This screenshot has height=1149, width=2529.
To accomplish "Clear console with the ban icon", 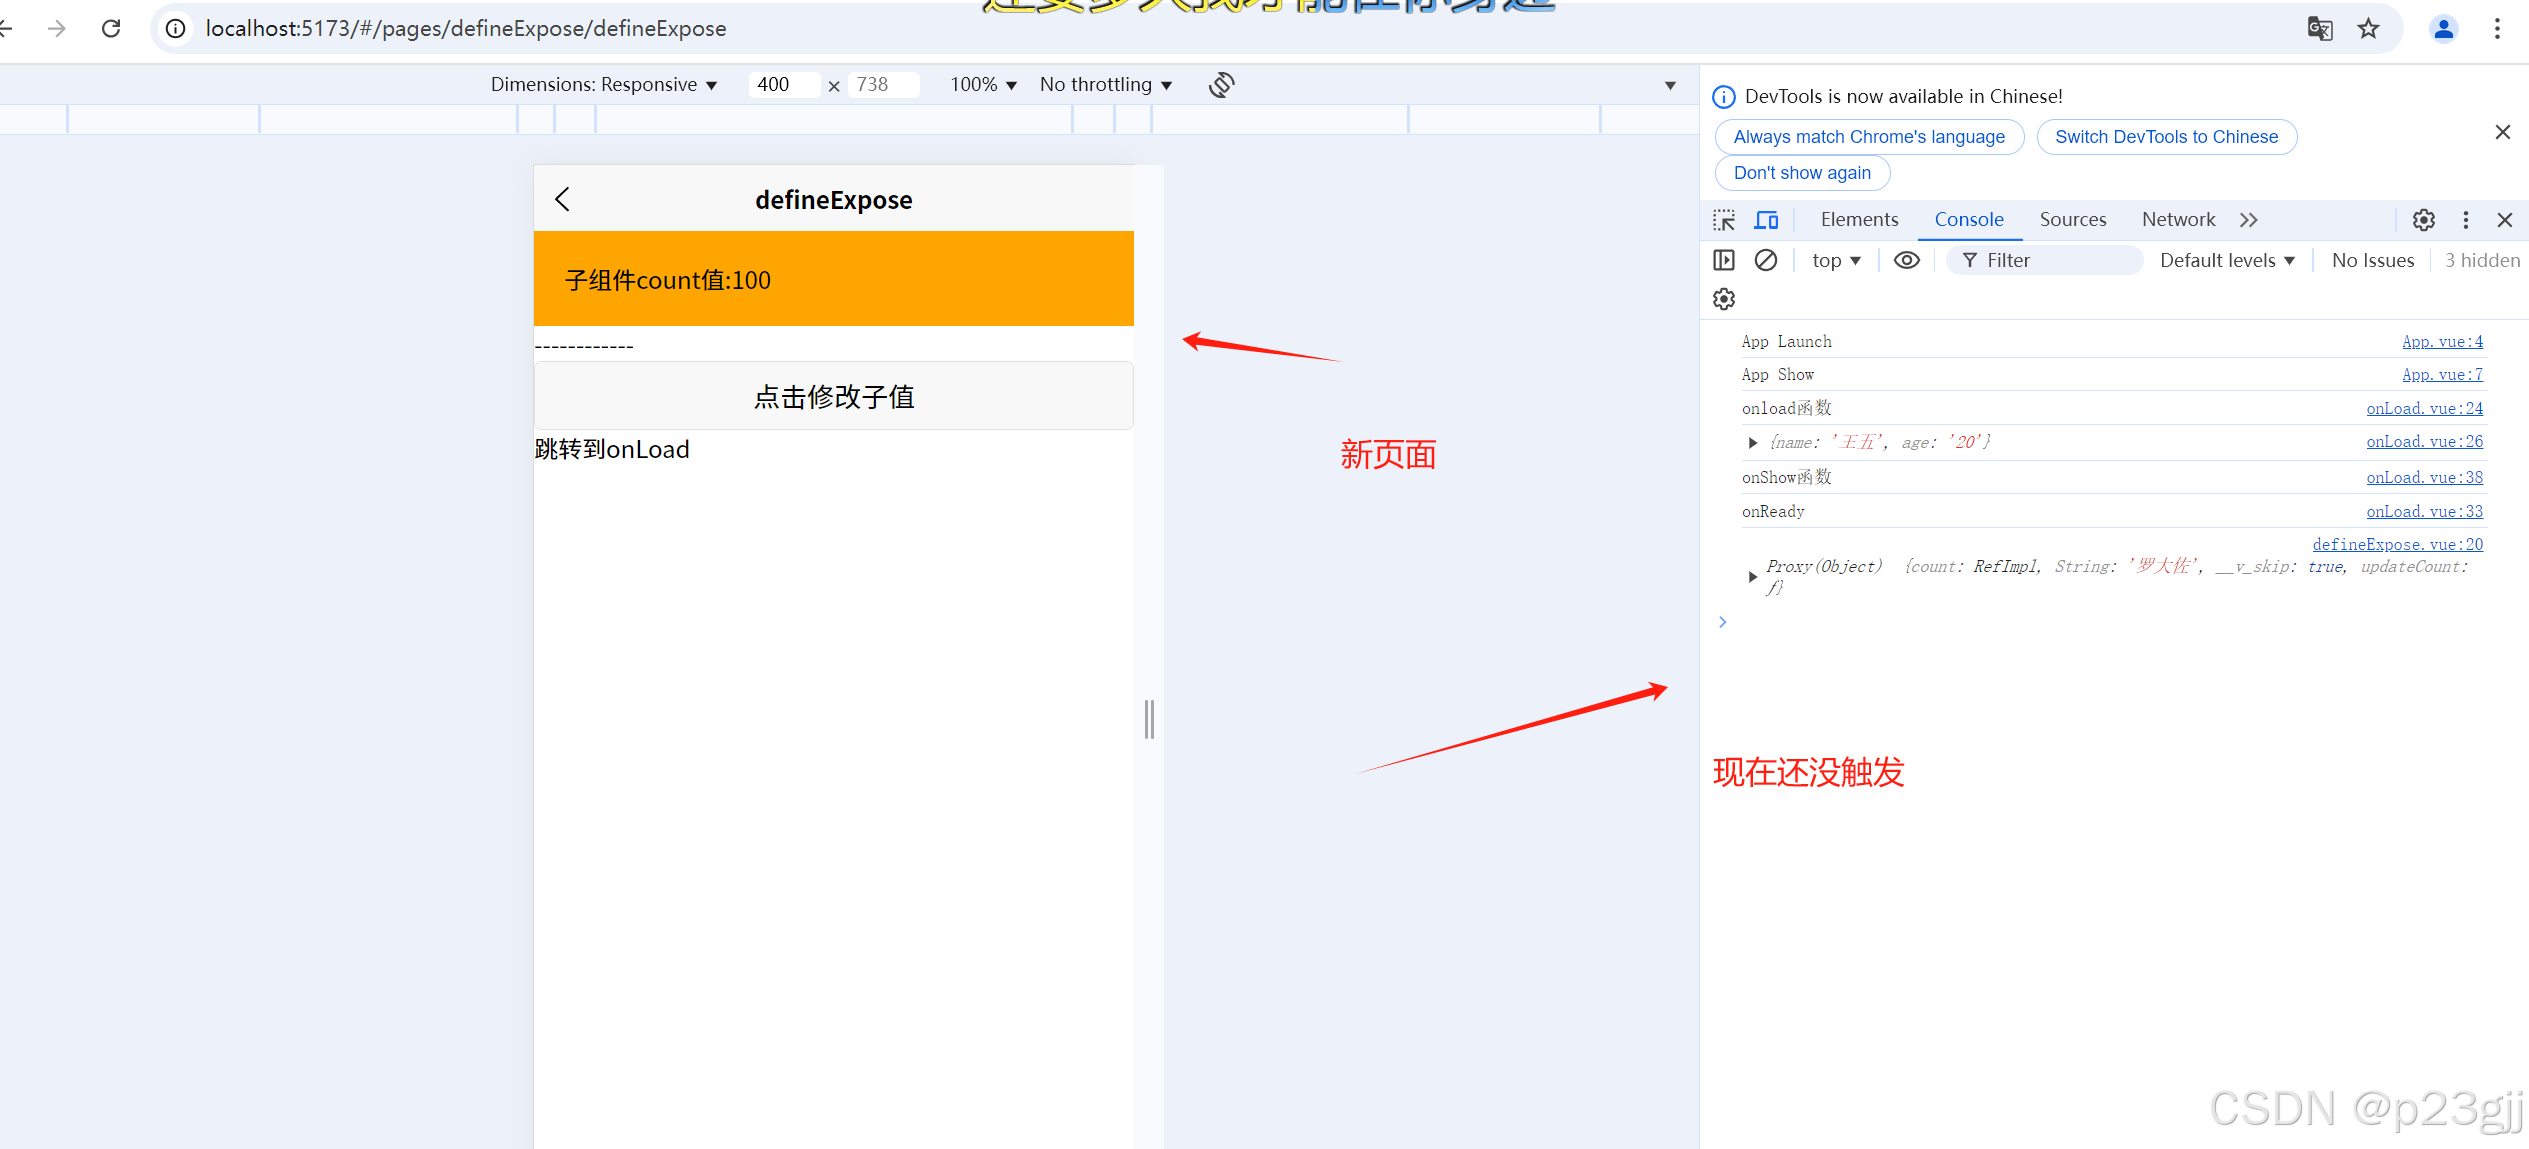I will 1766,260.
